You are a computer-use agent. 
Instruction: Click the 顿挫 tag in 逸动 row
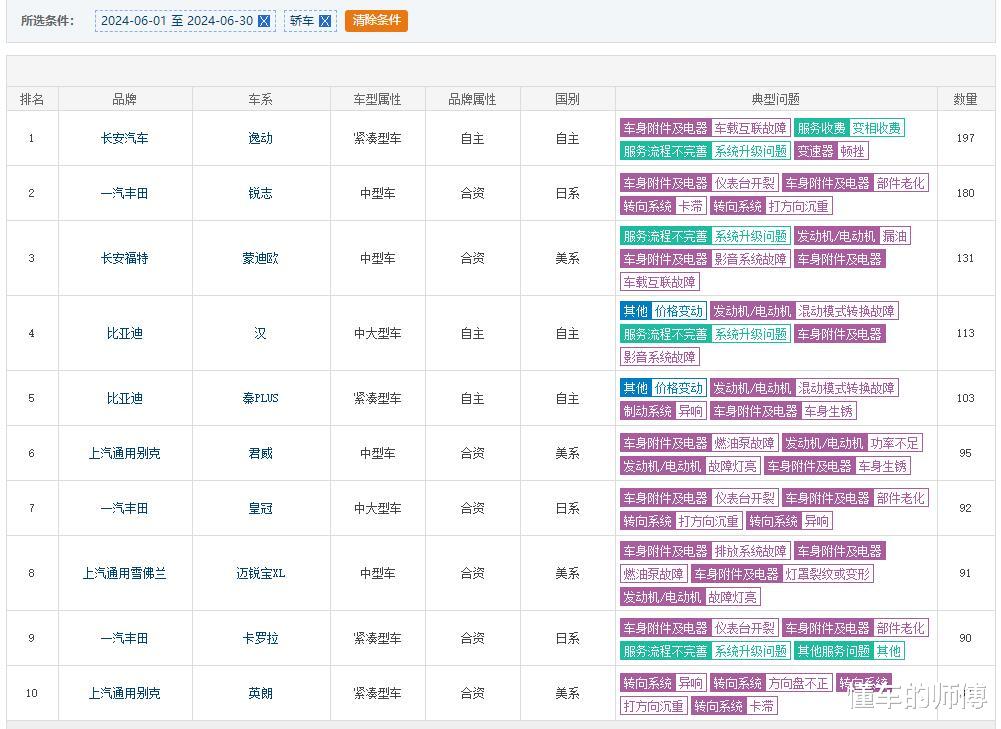[x=852, y=151]
